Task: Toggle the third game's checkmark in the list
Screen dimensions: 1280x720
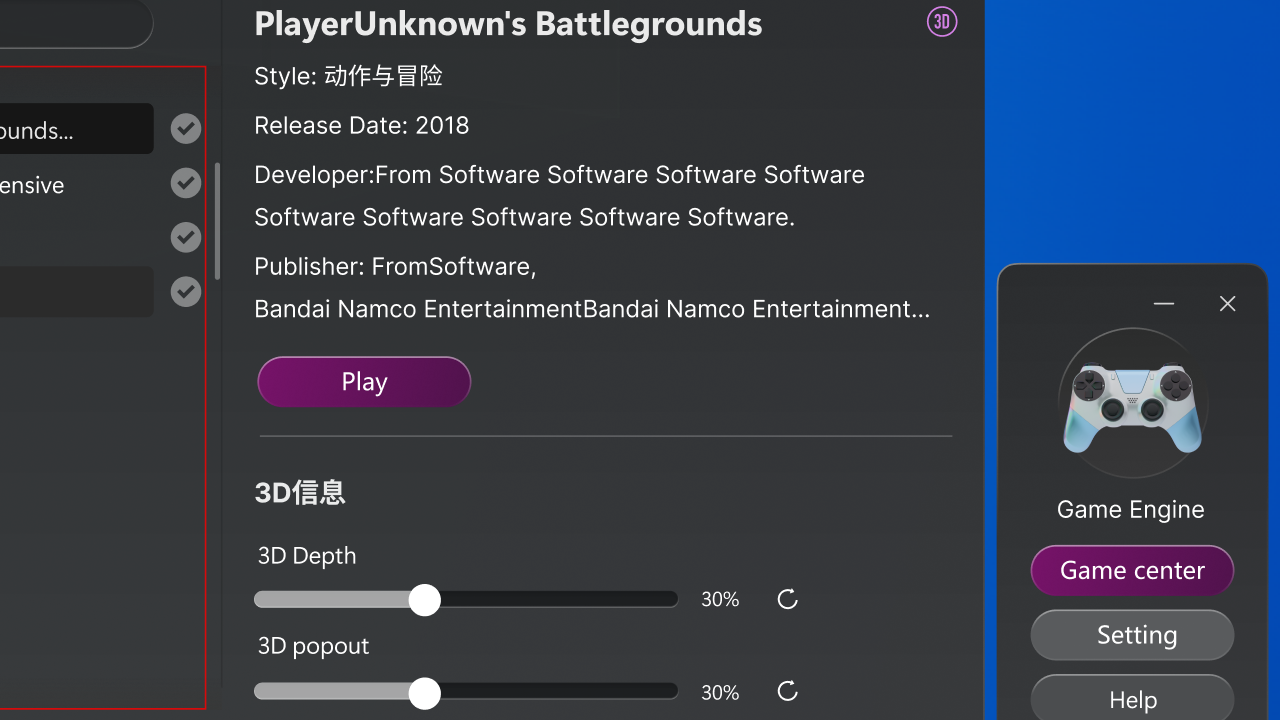Action: coord(186,237)
